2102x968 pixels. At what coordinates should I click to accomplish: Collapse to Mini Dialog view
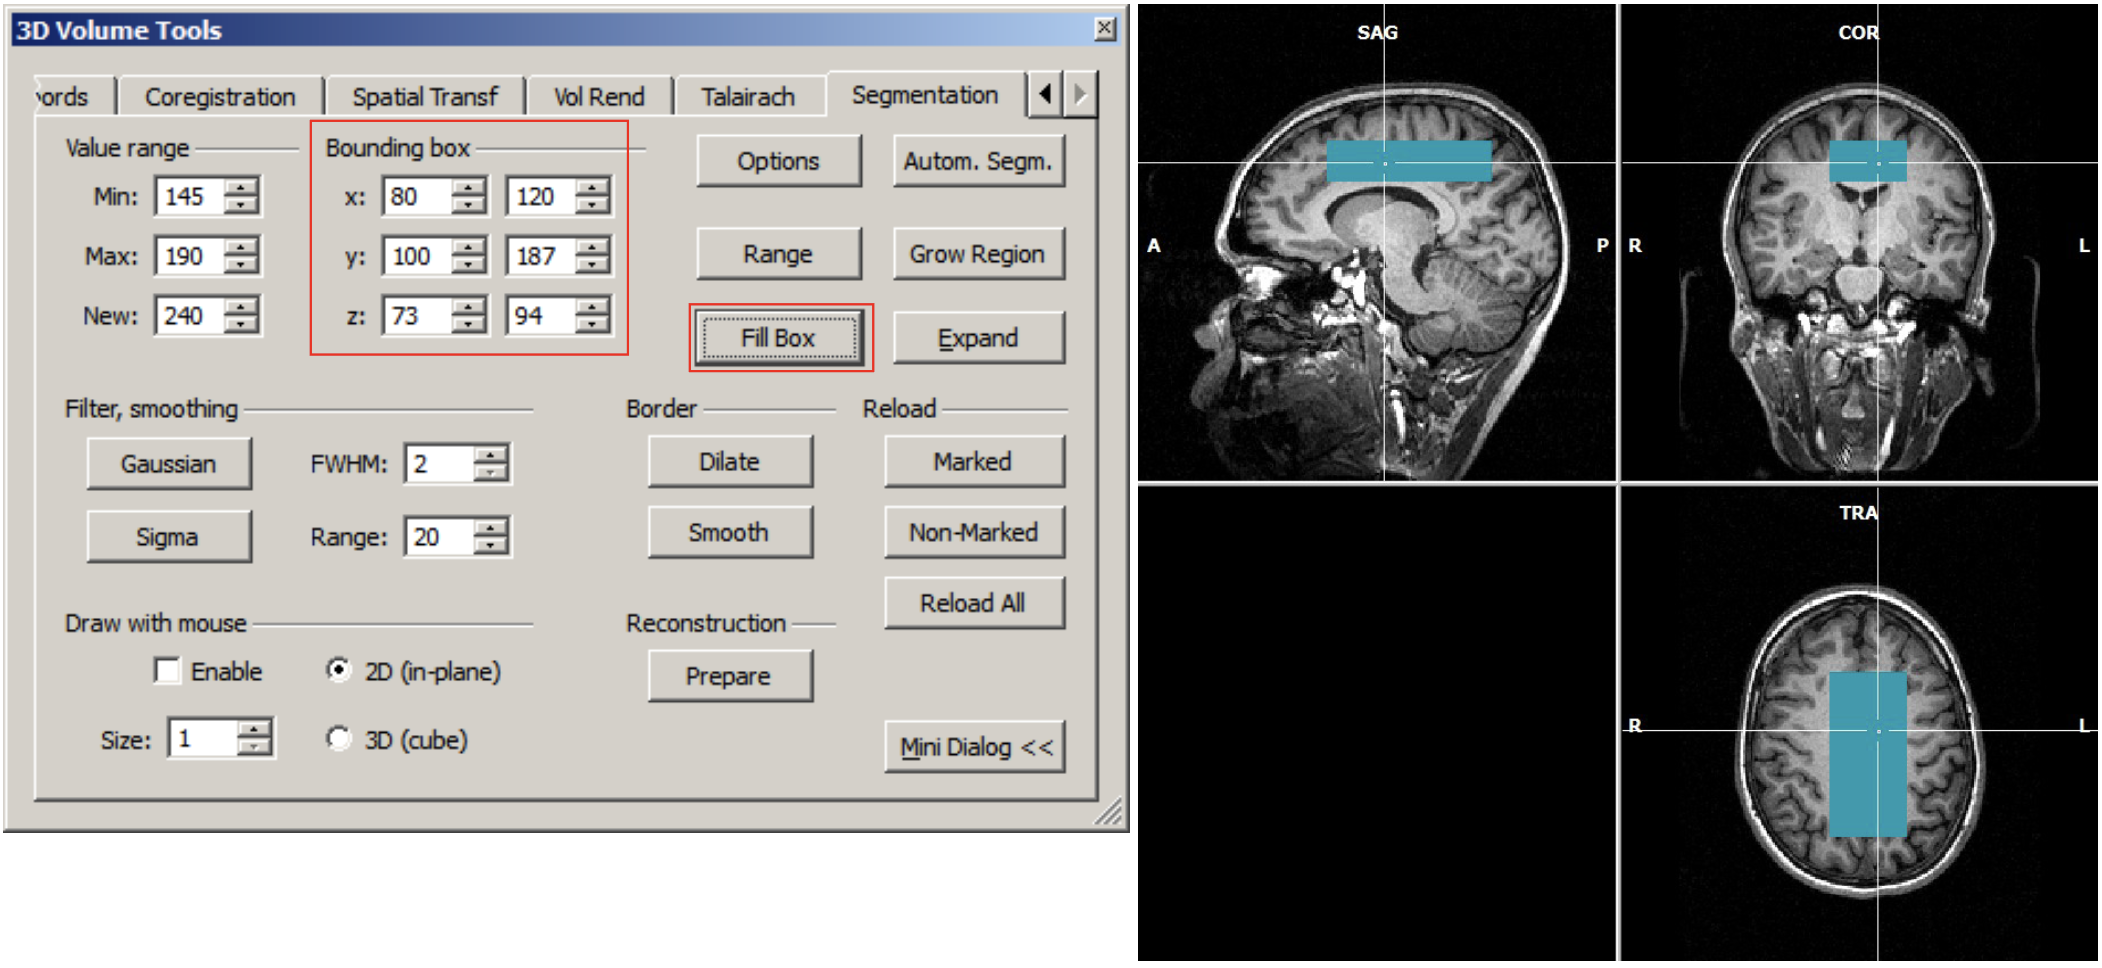(x=975, y=747)
